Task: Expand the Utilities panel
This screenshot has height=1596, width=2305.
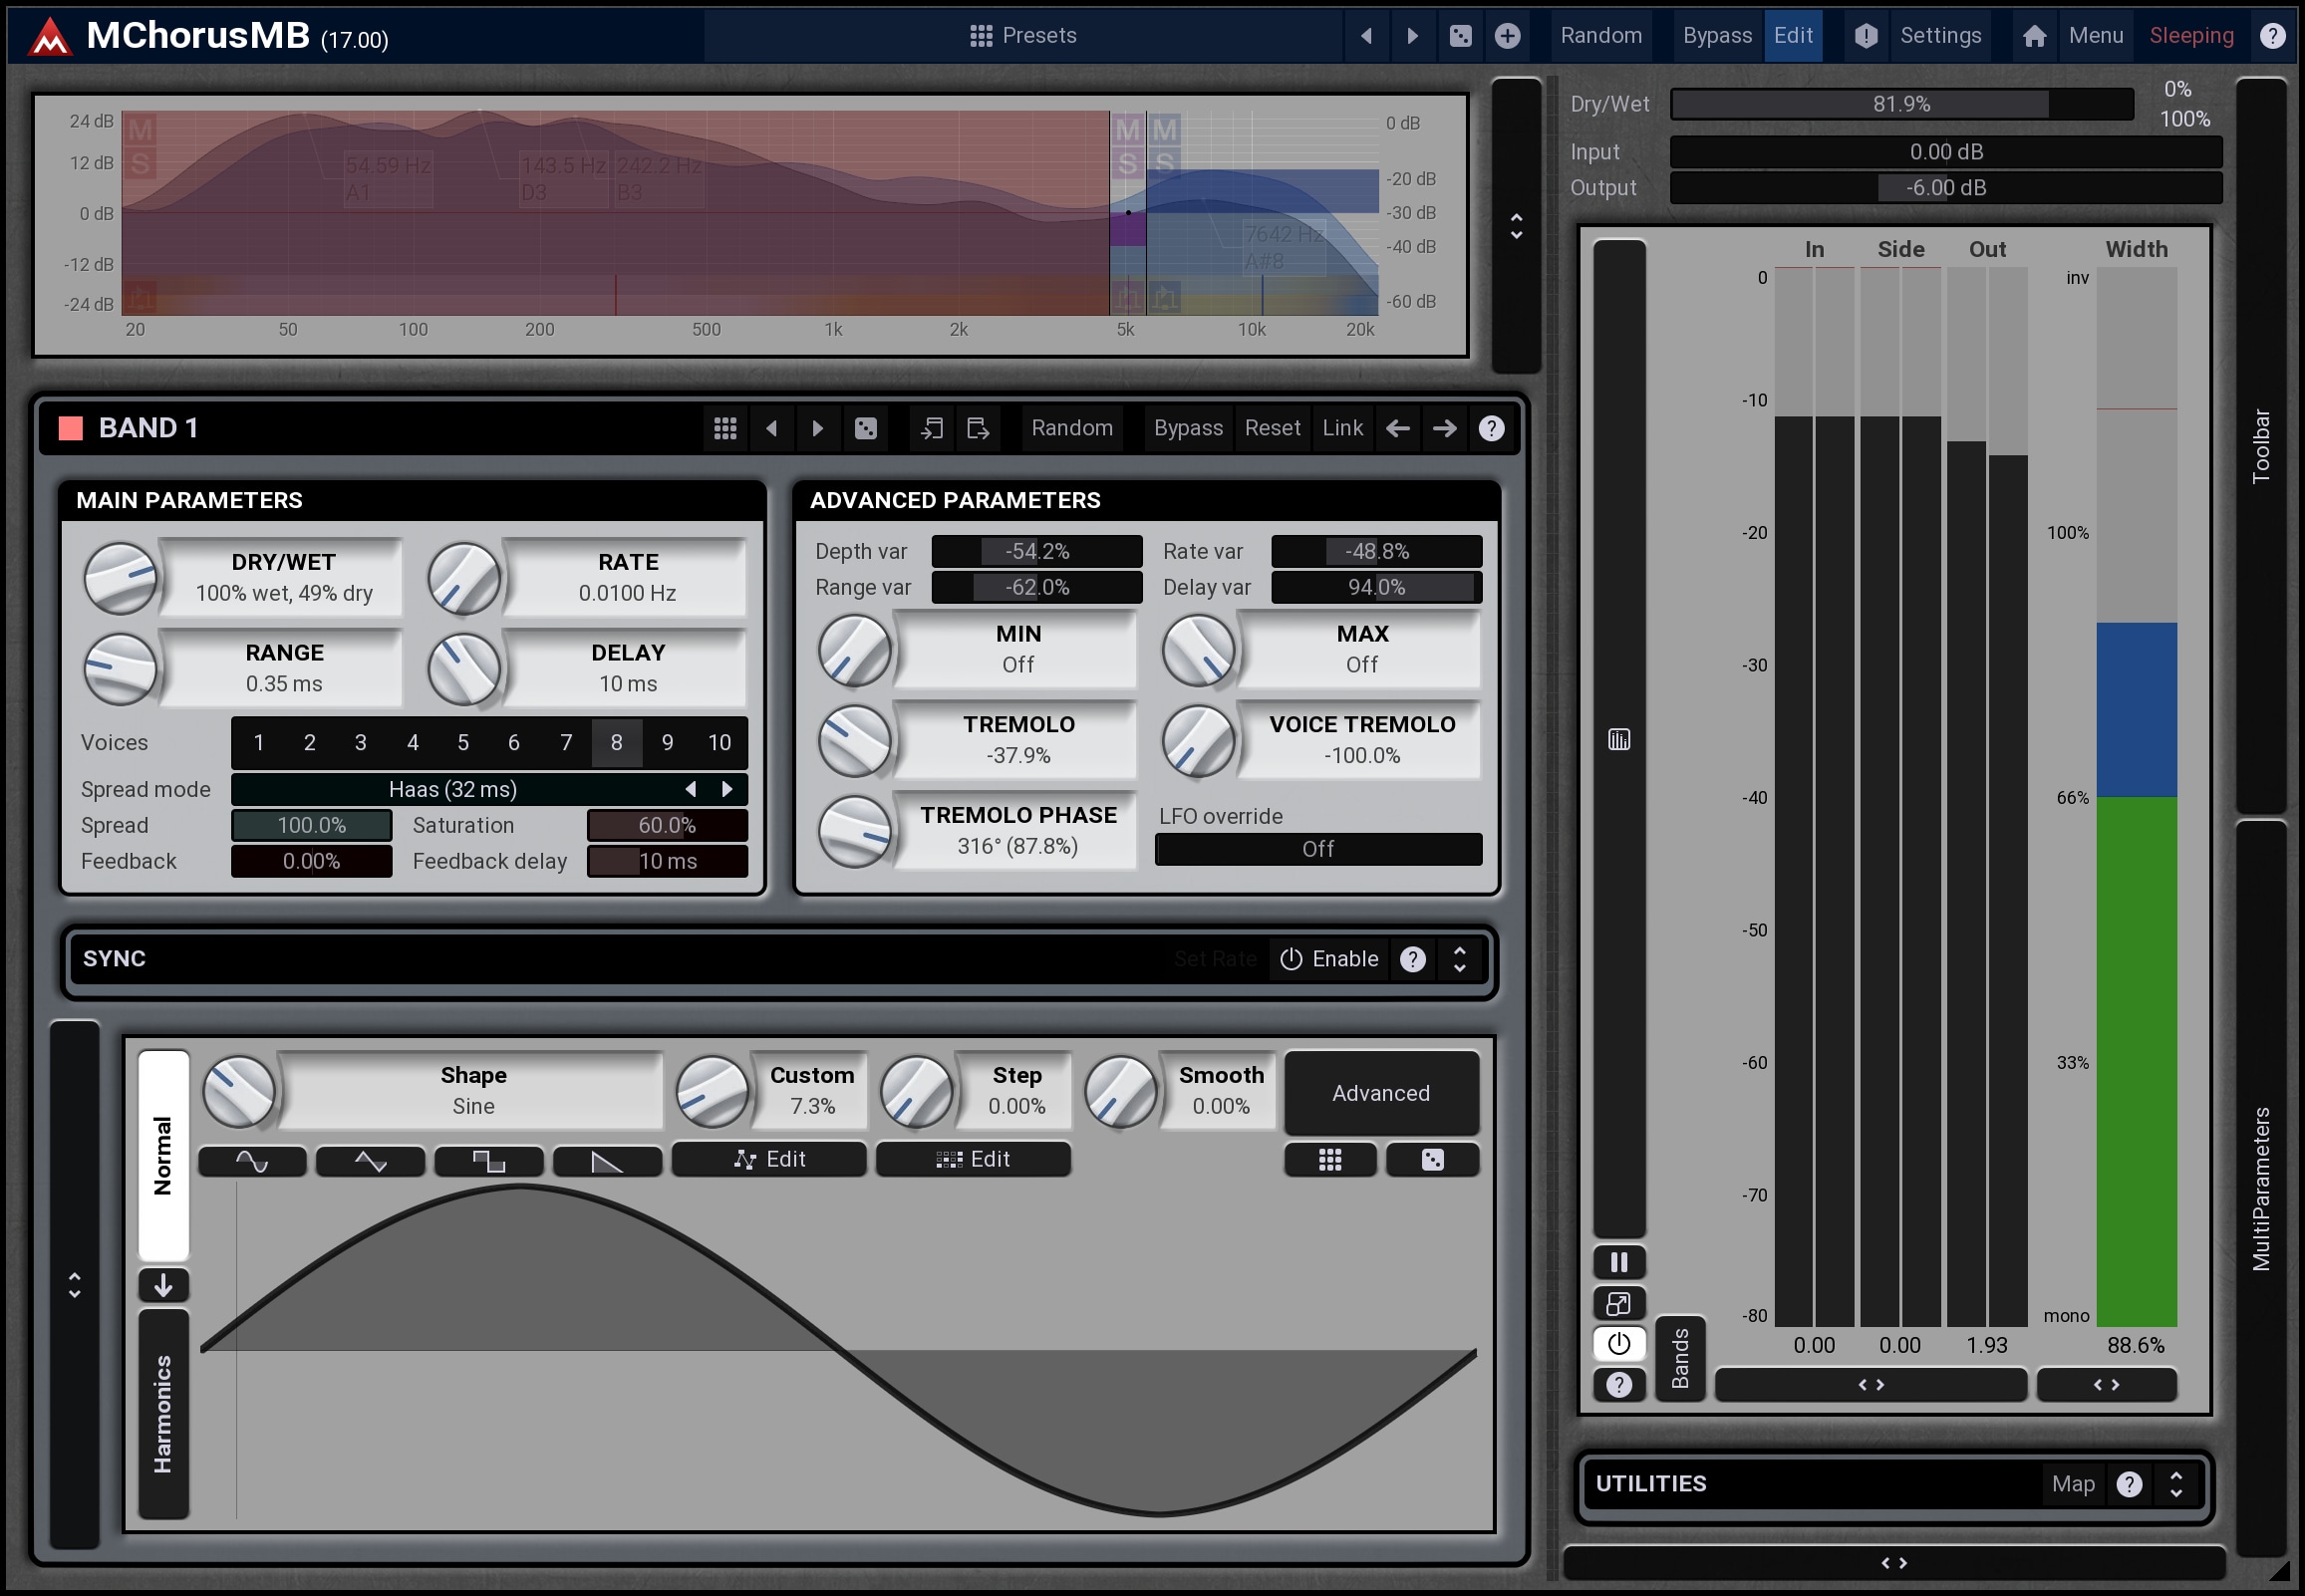Action: pos(2175,1484)
